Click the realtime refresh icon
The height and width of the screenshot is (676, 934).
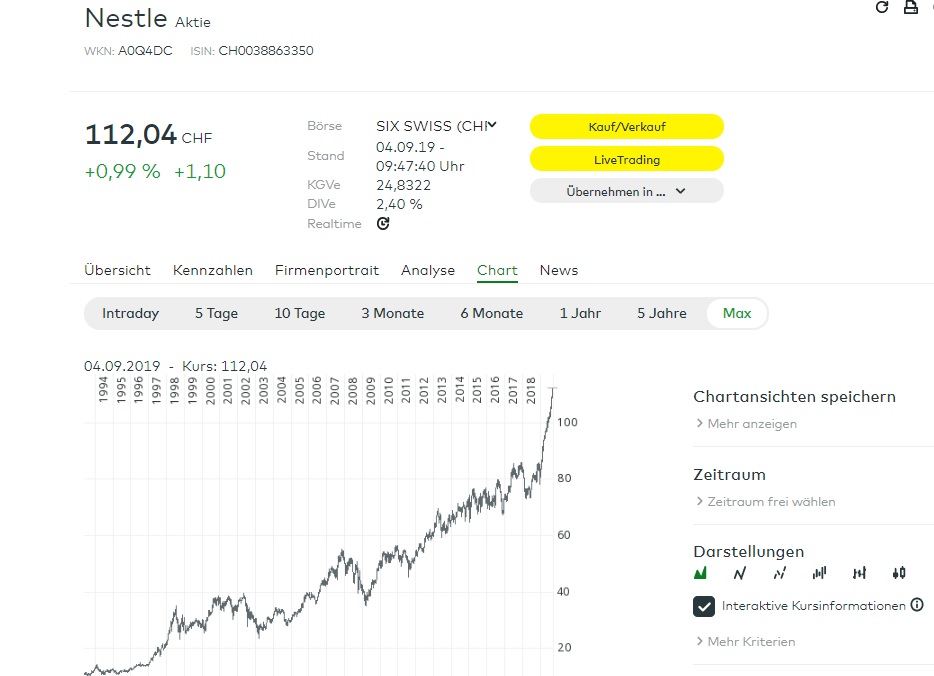point(383,223)
